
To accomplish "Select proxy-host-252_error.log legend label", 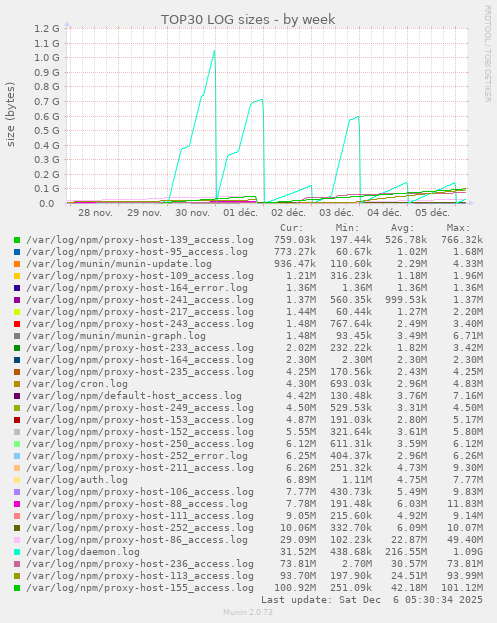I will (x=137, y=456).
